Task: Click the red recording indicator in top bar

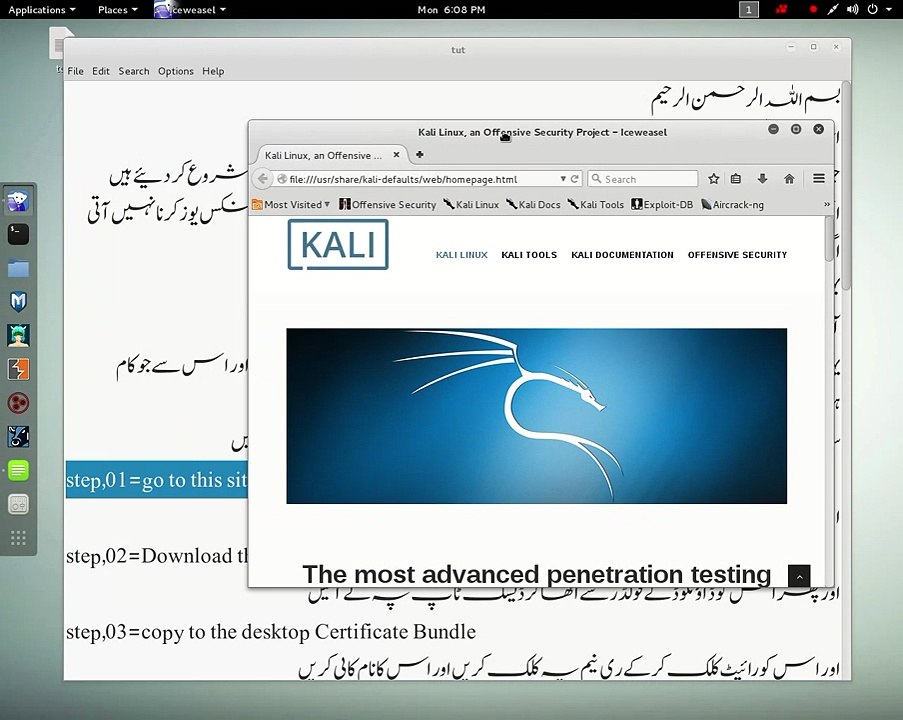Action: click(813, 9)
